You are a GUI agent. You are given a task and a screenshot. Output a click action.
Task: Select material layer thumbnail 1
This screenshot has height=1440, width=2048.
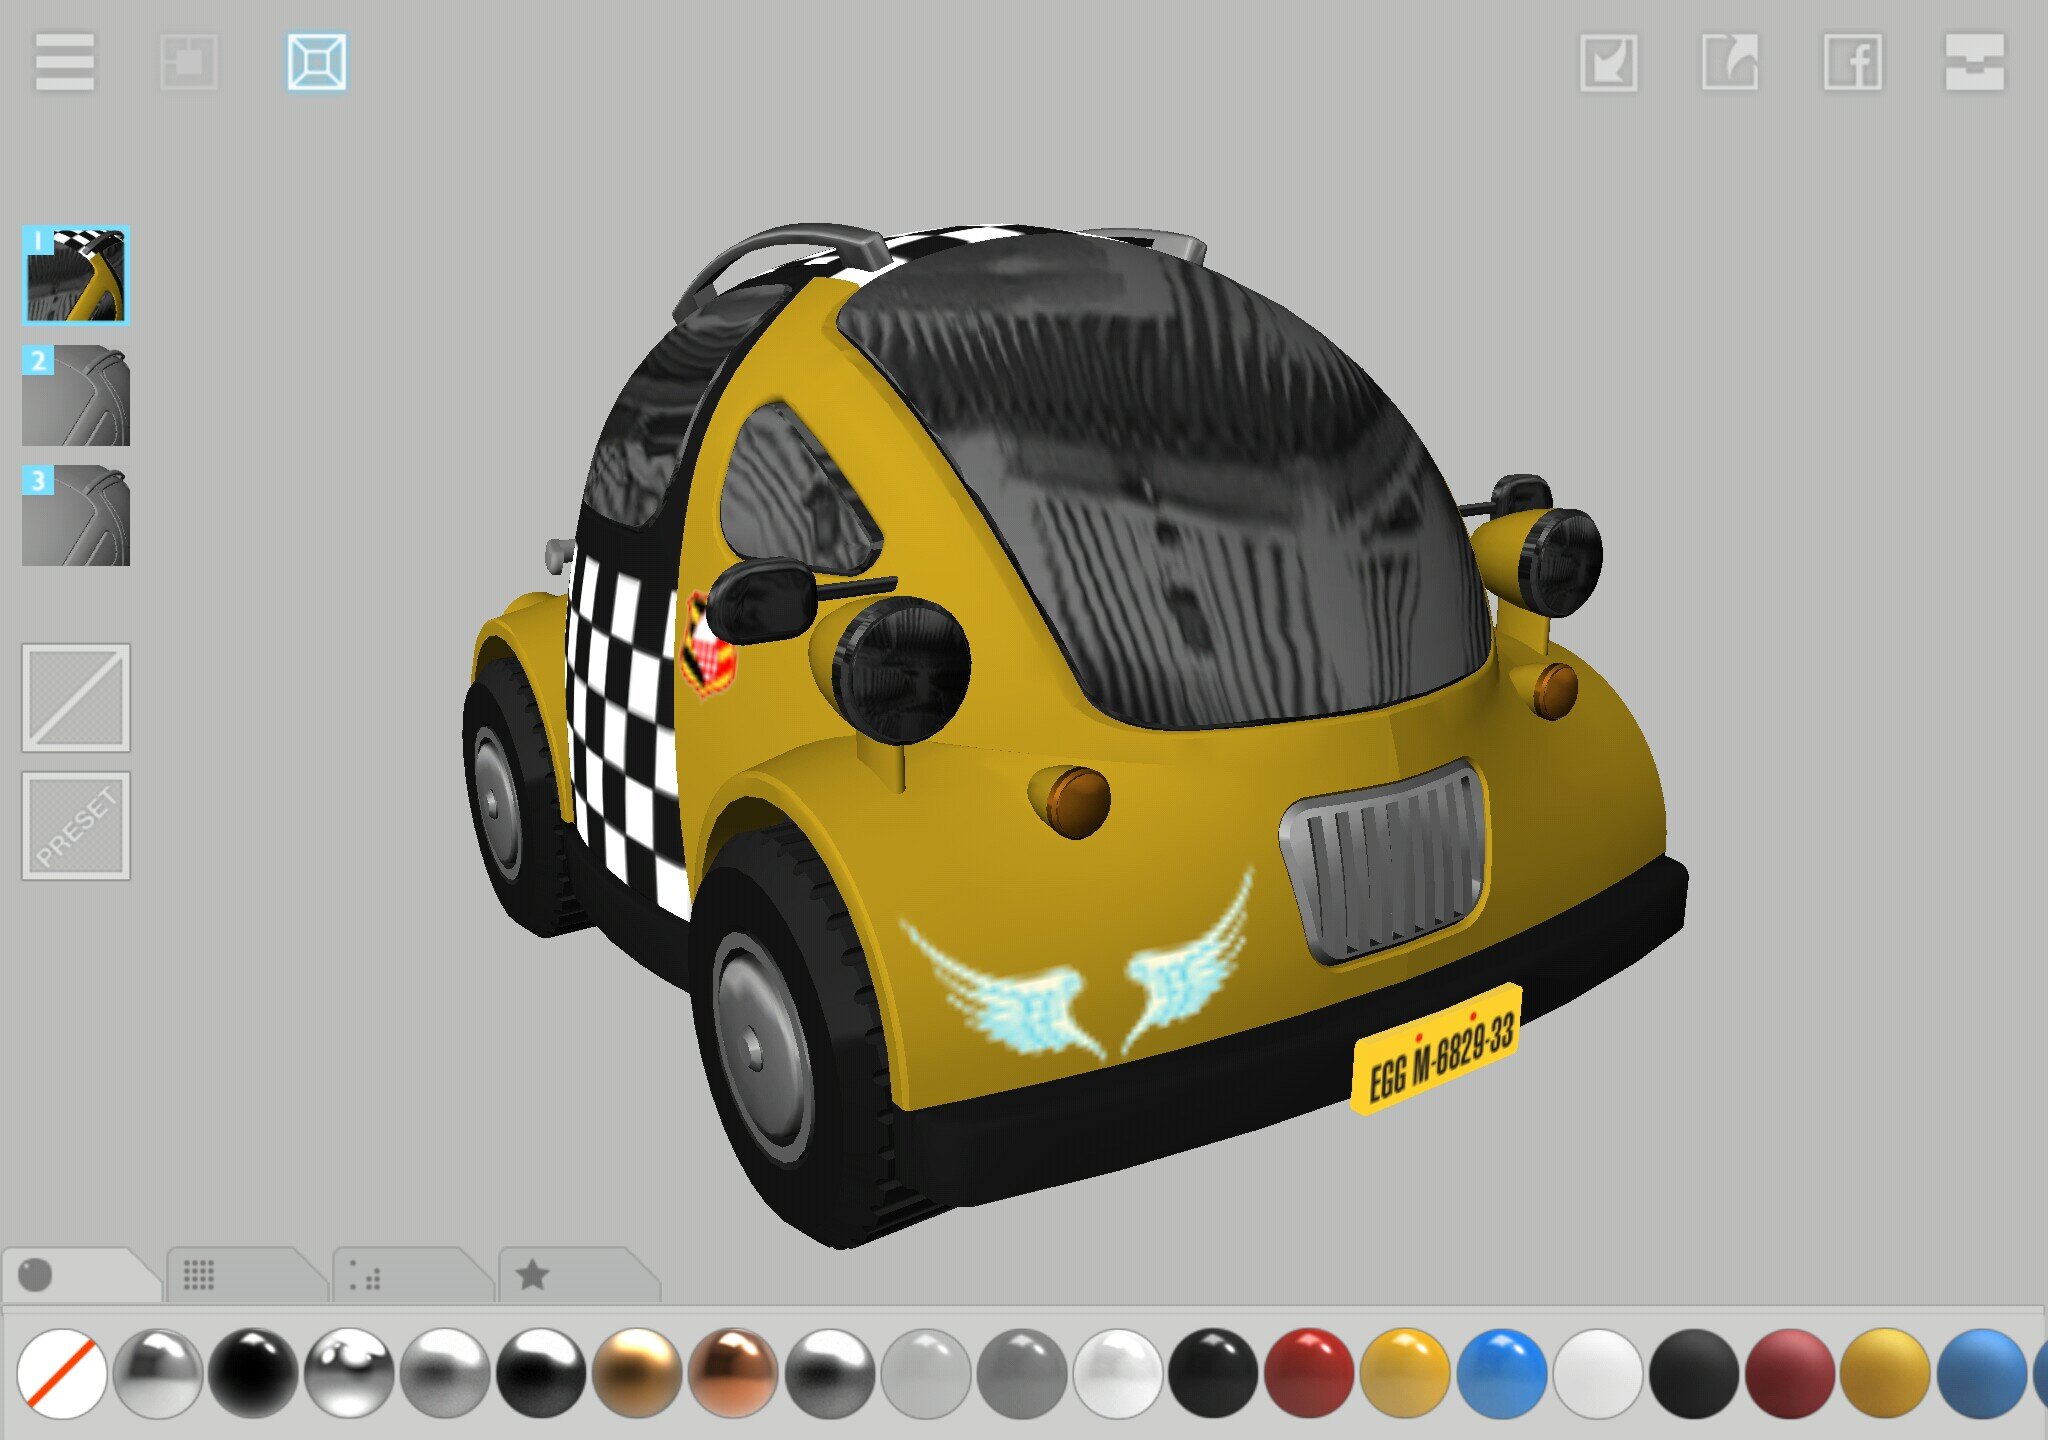[x=76, y=275]
